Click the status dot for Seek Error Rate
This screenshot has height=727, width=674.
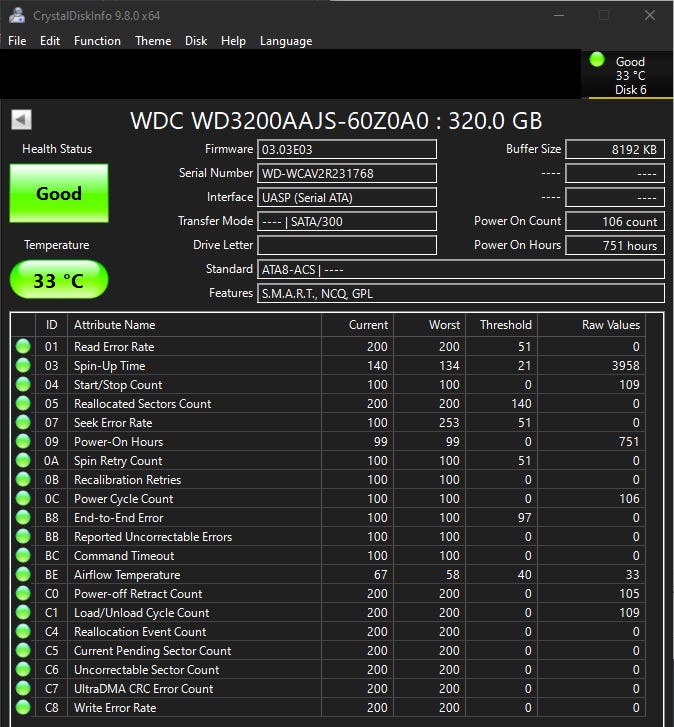(x=23, y=422)
